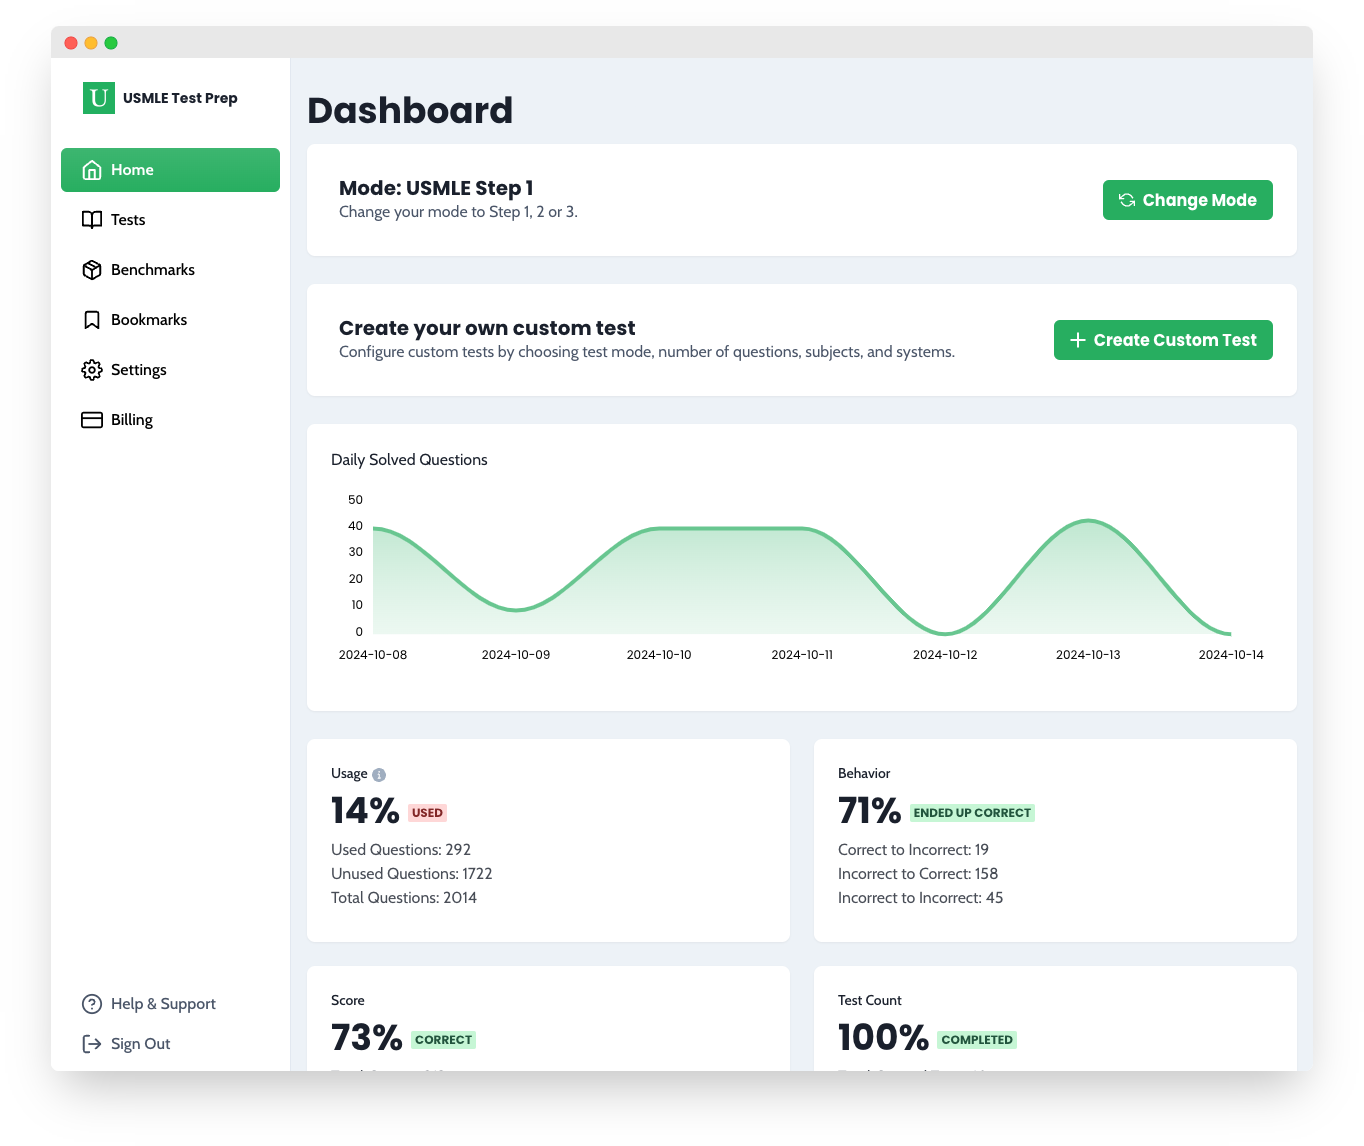
Task: Go to Benchmarks in the sidebar
Action: [152, 270]
